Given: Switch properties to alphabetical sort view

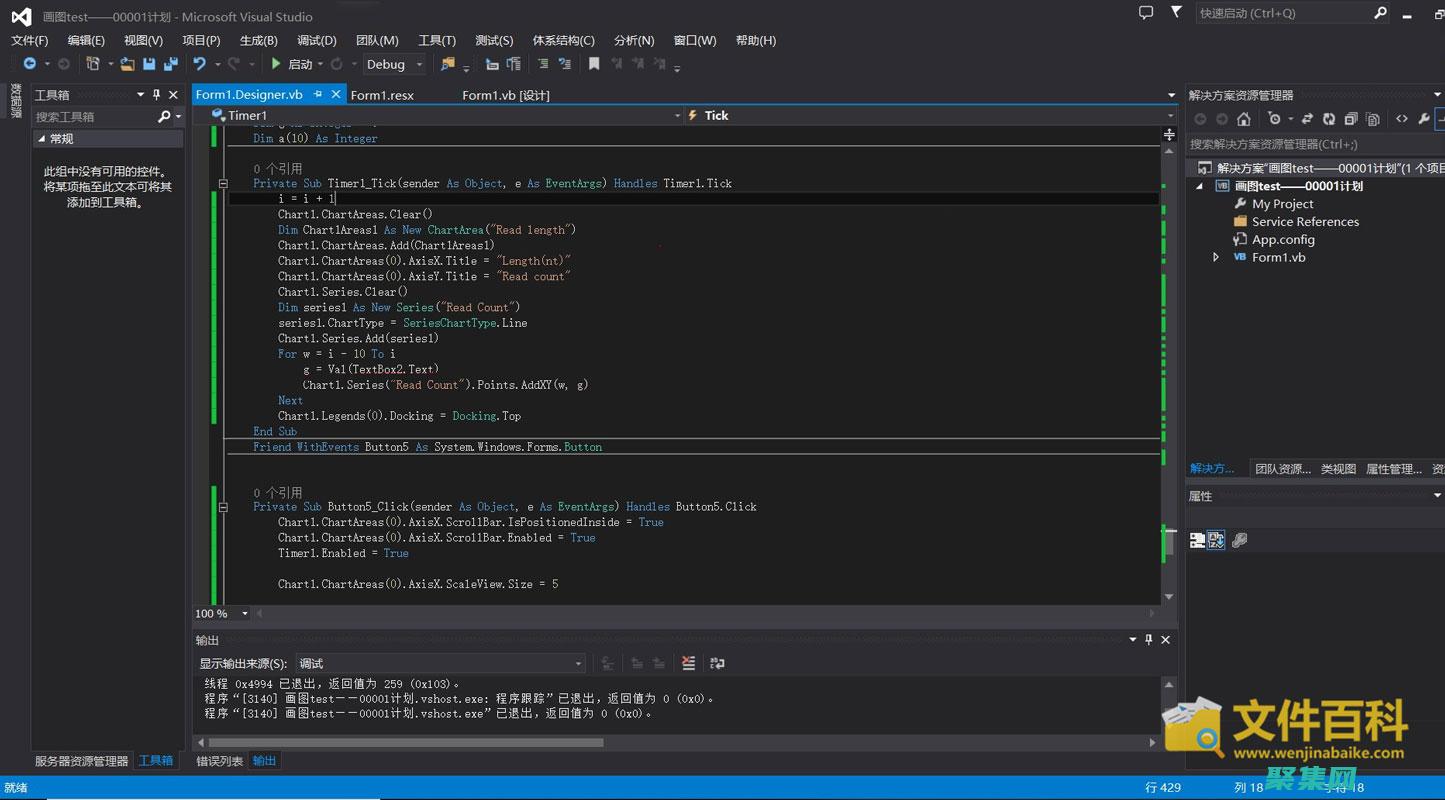Looking at the screenshot, I should [x=1216, y=540].
